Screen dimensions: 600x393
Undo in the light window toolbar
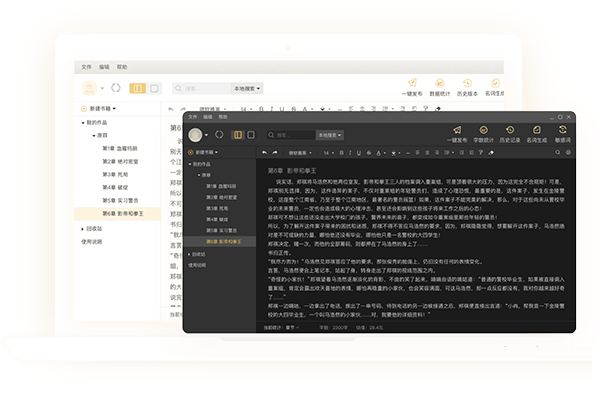[171, 109]
